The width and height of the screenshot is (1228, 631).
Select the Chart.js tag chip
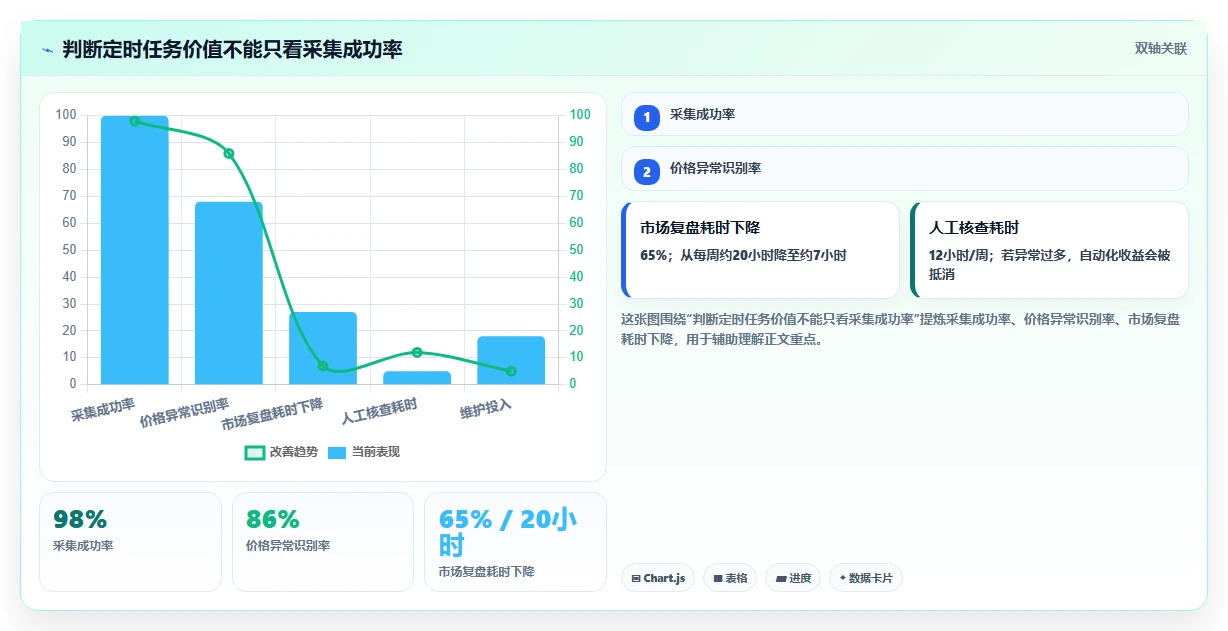tap(658, 578)
